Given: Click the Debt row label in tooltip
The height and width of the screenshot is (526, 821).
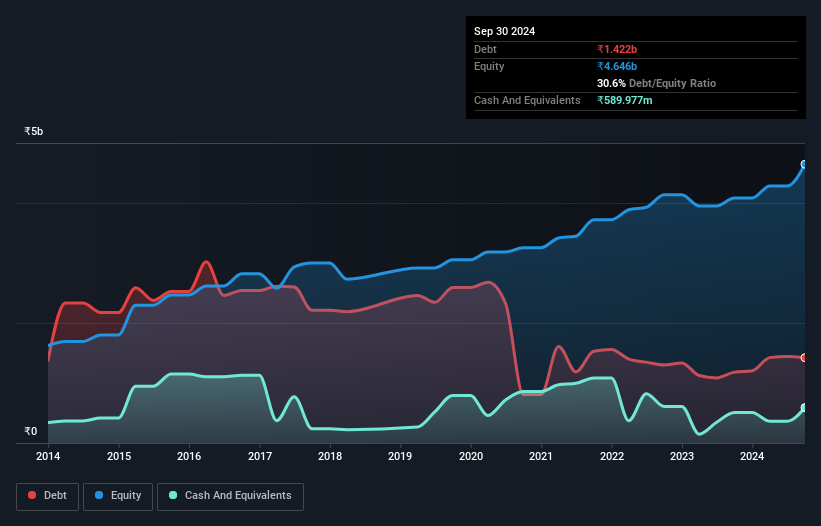Looking at the screenshot, I should pos(485,49).
